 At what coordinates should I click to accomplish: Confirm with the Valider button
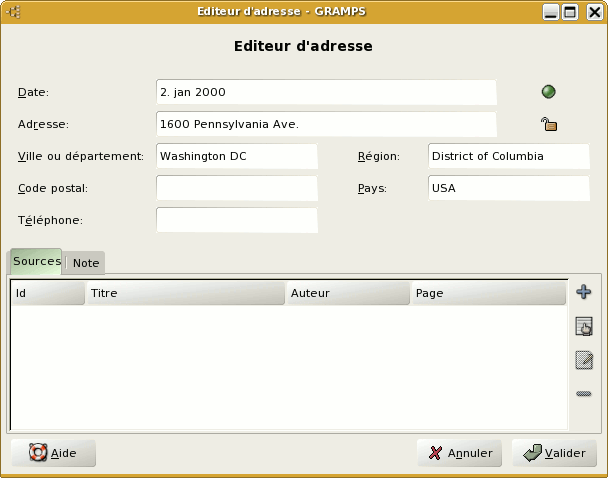pos(554,453)
